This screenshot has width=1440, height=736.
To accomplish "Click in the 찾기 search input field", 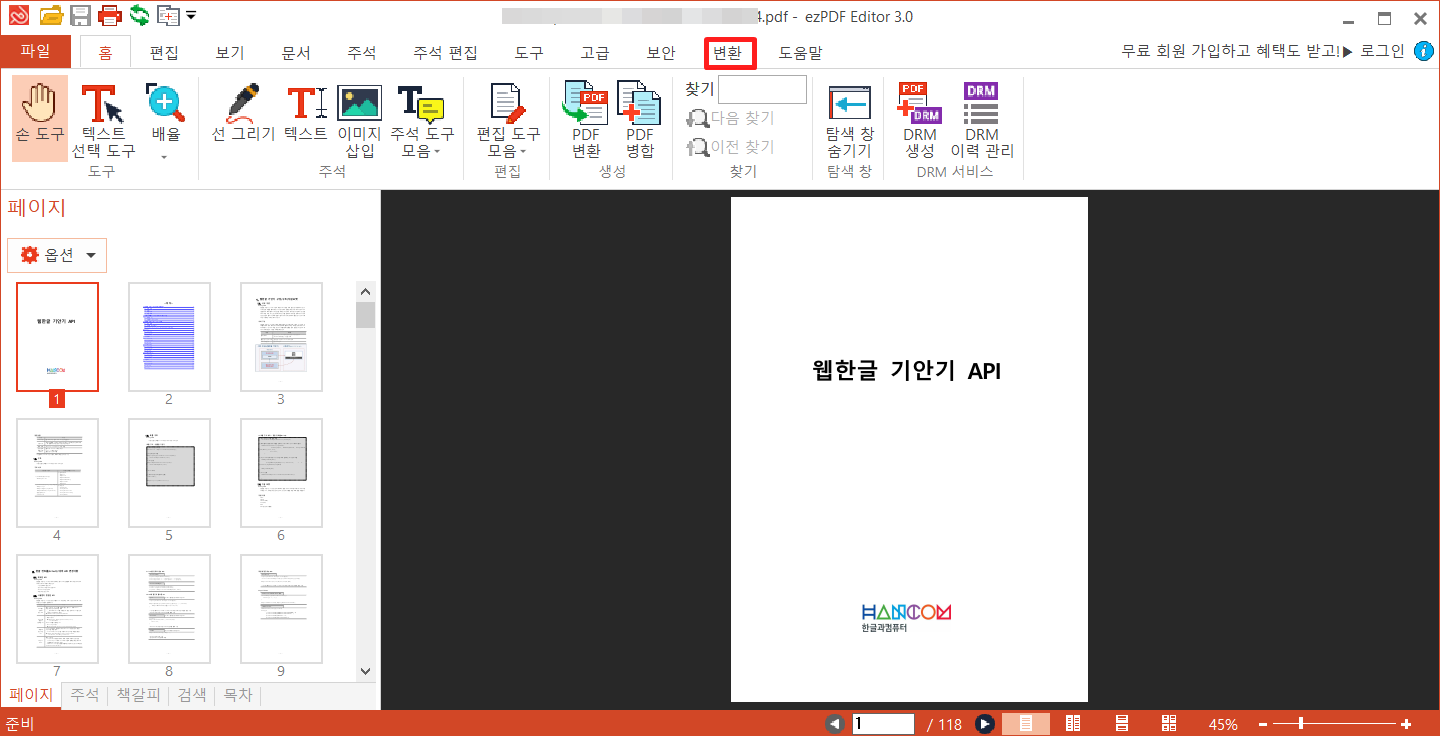I will point(762,90).
